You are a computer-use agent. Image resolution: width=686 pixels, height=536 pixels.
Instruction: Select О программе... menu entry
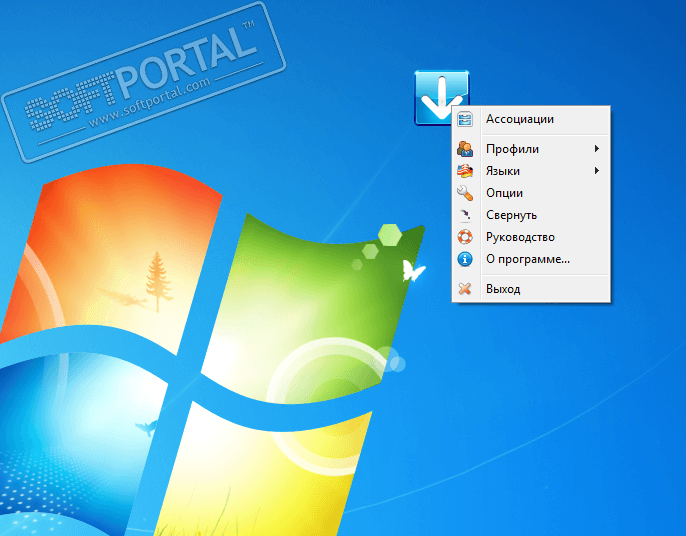click(x=531, y=259)
